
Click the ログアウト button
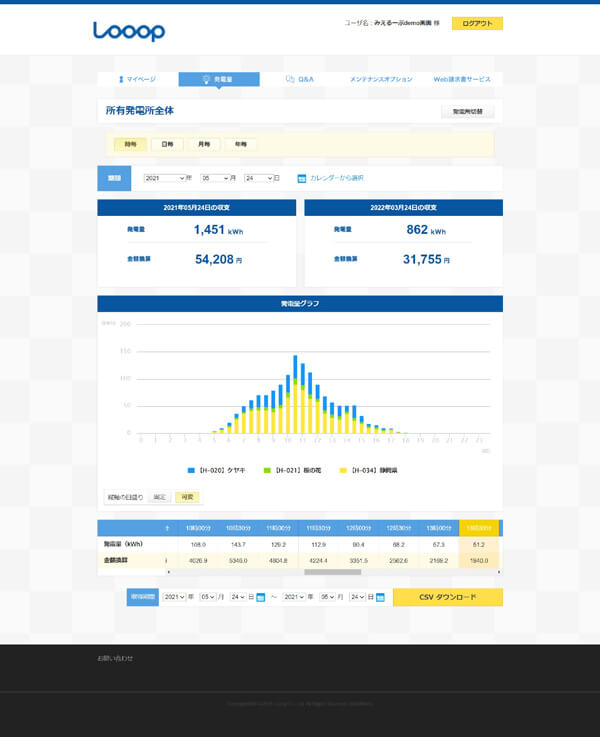pos(477,24)
